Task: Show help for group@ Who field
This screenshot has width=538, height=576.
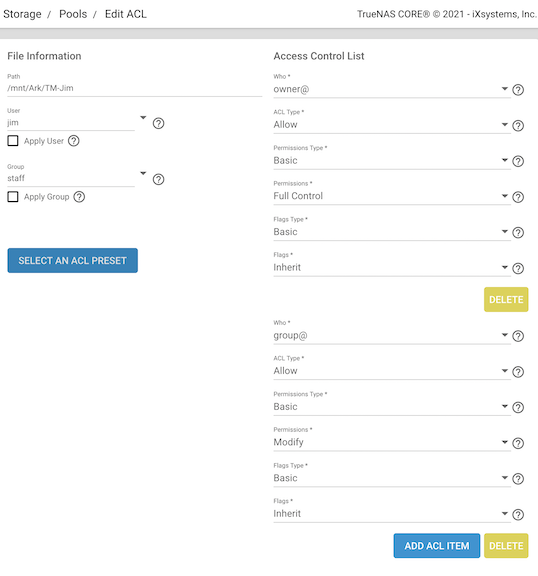Action: pos(518,336)
